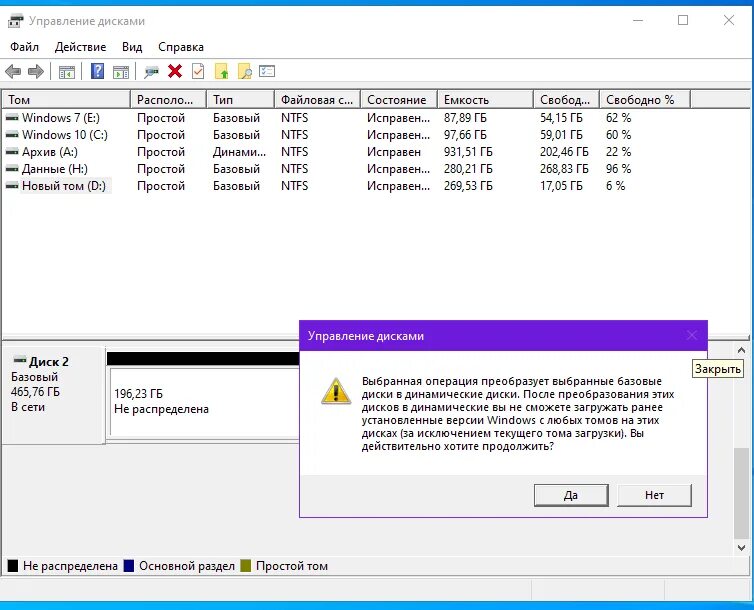Open the Действие menu
Screen dimensions: 754x610
(x=80, y=47)
